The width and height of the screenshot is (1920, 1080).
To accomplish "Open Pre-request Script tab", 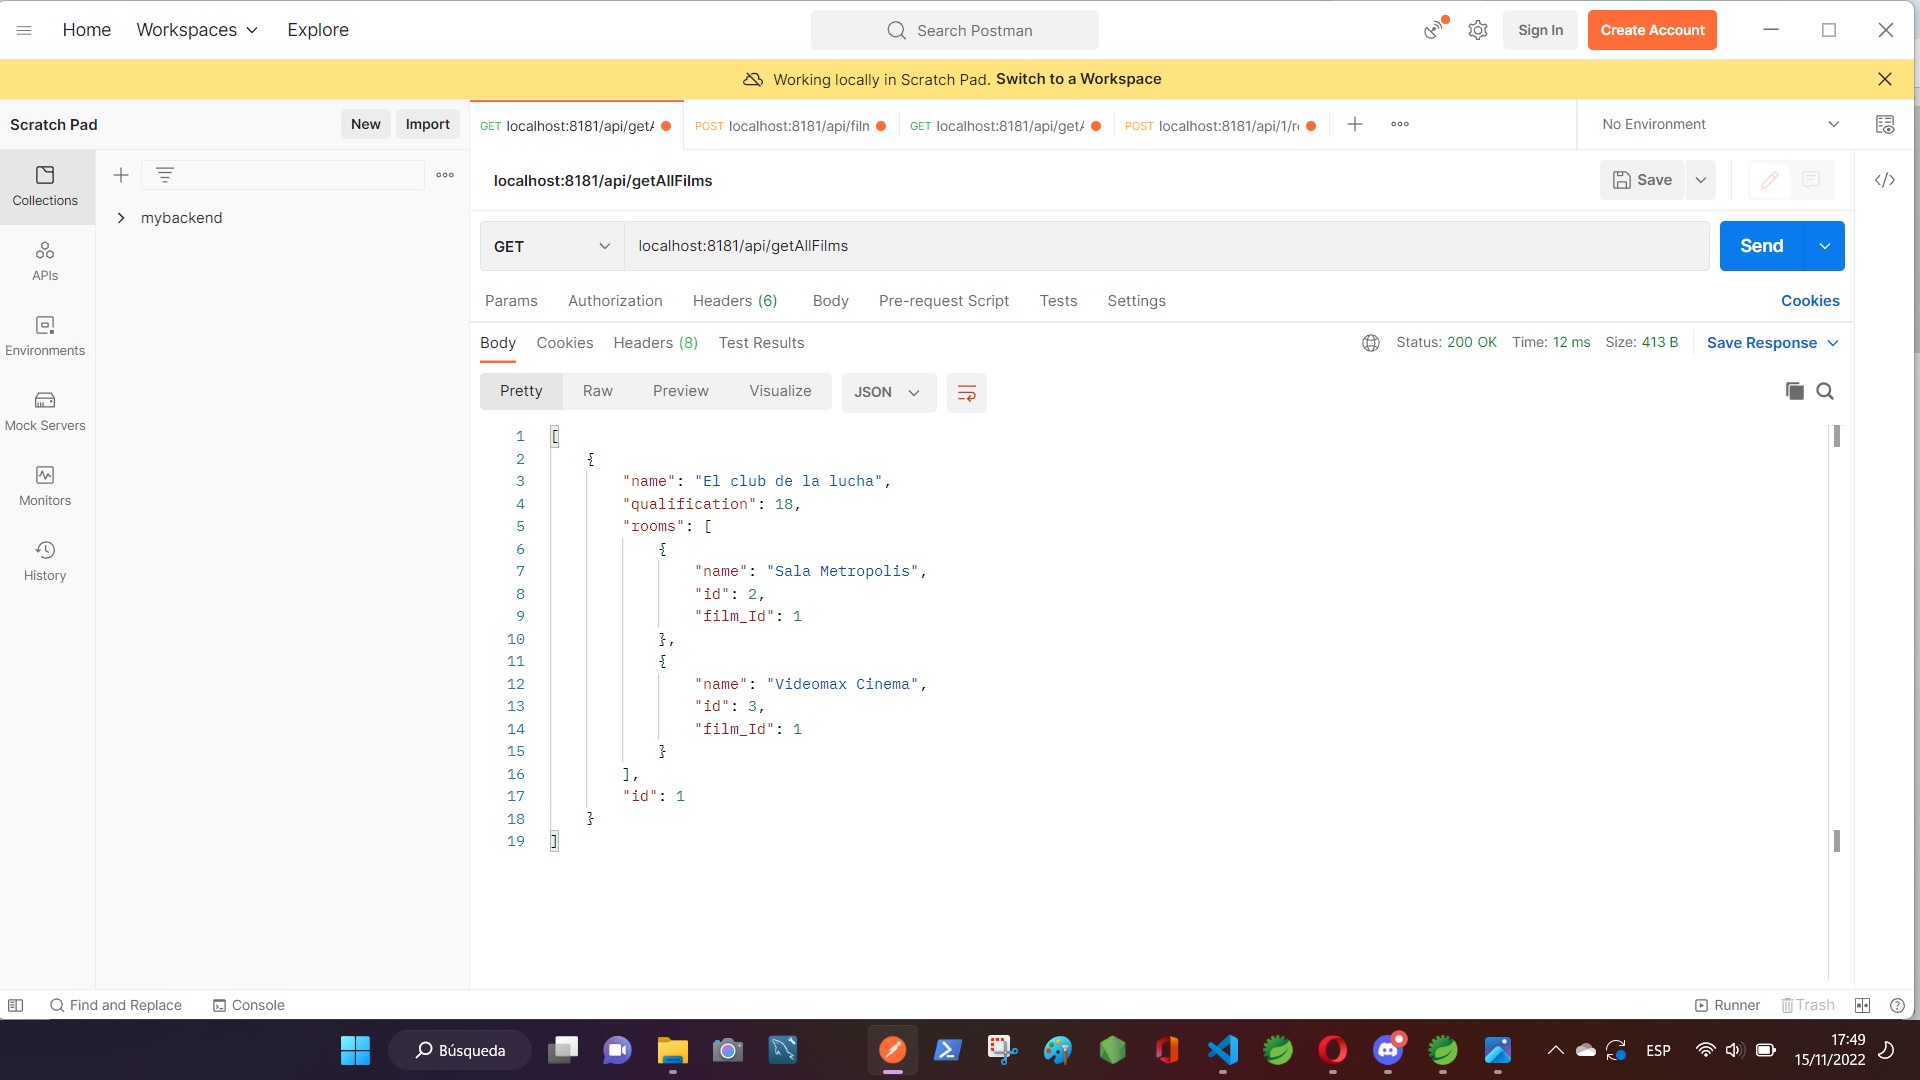I will (x=944, y=301).
